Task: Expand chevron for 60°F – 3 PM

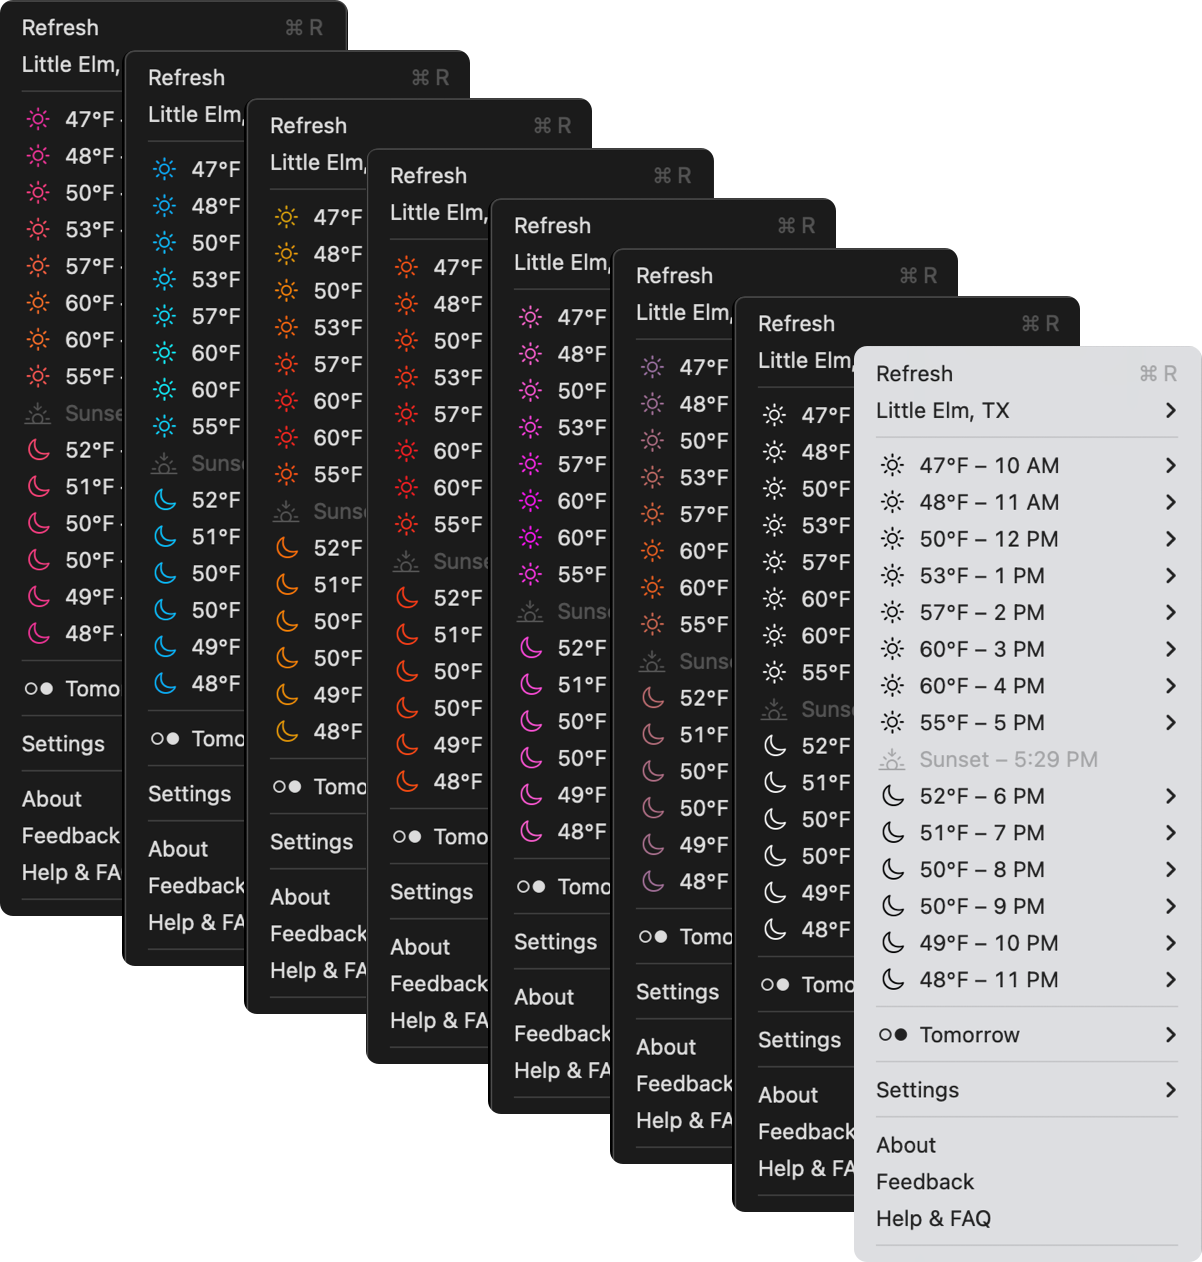Action: click(1170, 650)
